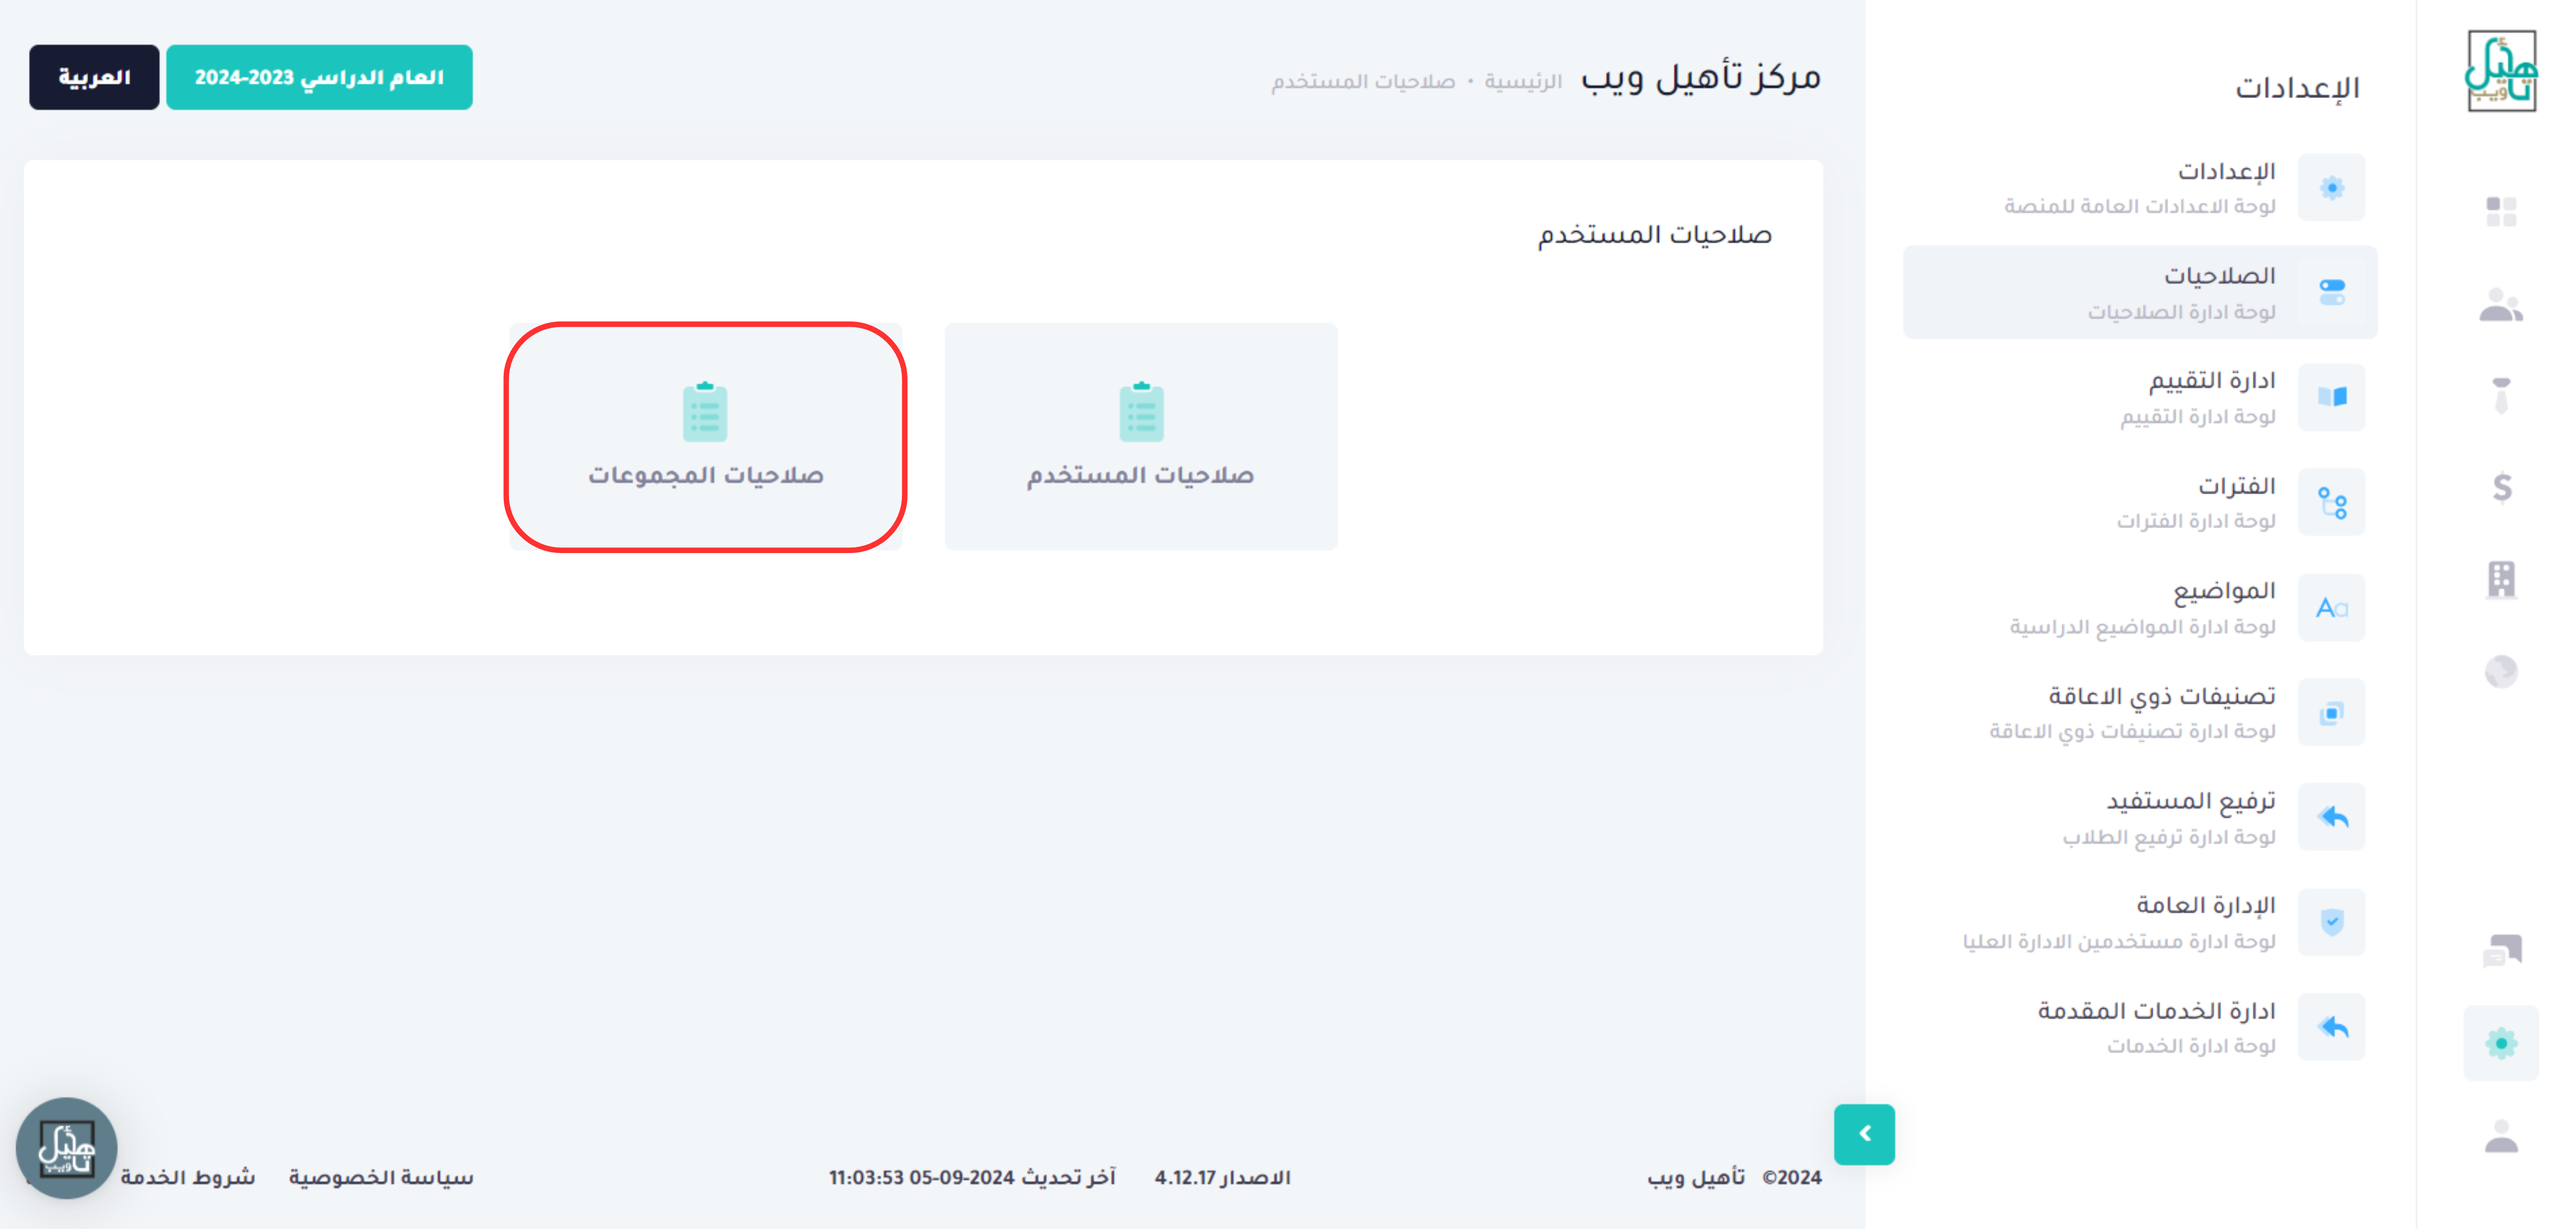Click the Taheel Web logo at the top
The width and height of the screenshot is (2576, 1229).
2501,71
